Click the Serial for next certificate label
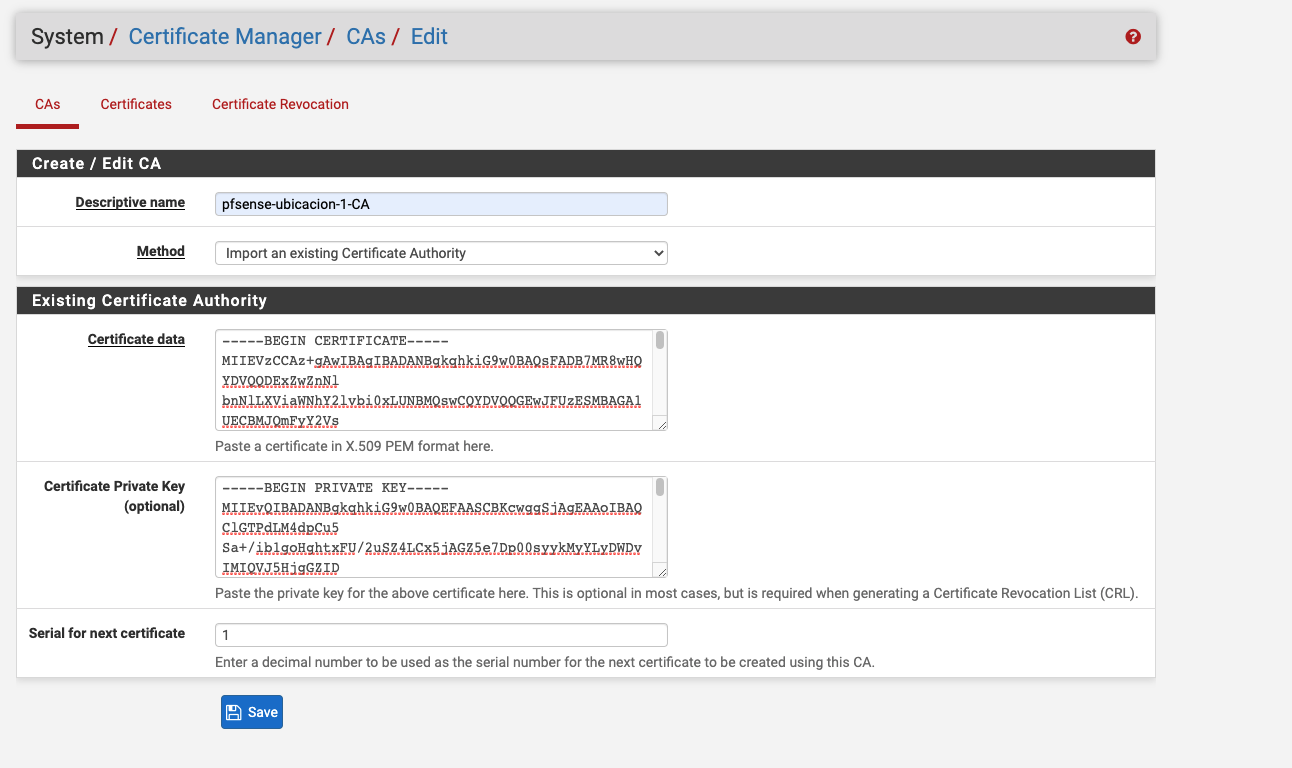This screenshot has width=1292, height=768. pos(107,633)
